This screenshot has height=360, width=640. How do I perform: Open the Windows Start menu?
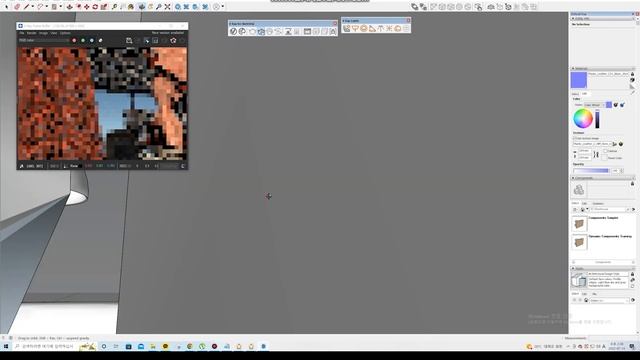pos(6,347)
